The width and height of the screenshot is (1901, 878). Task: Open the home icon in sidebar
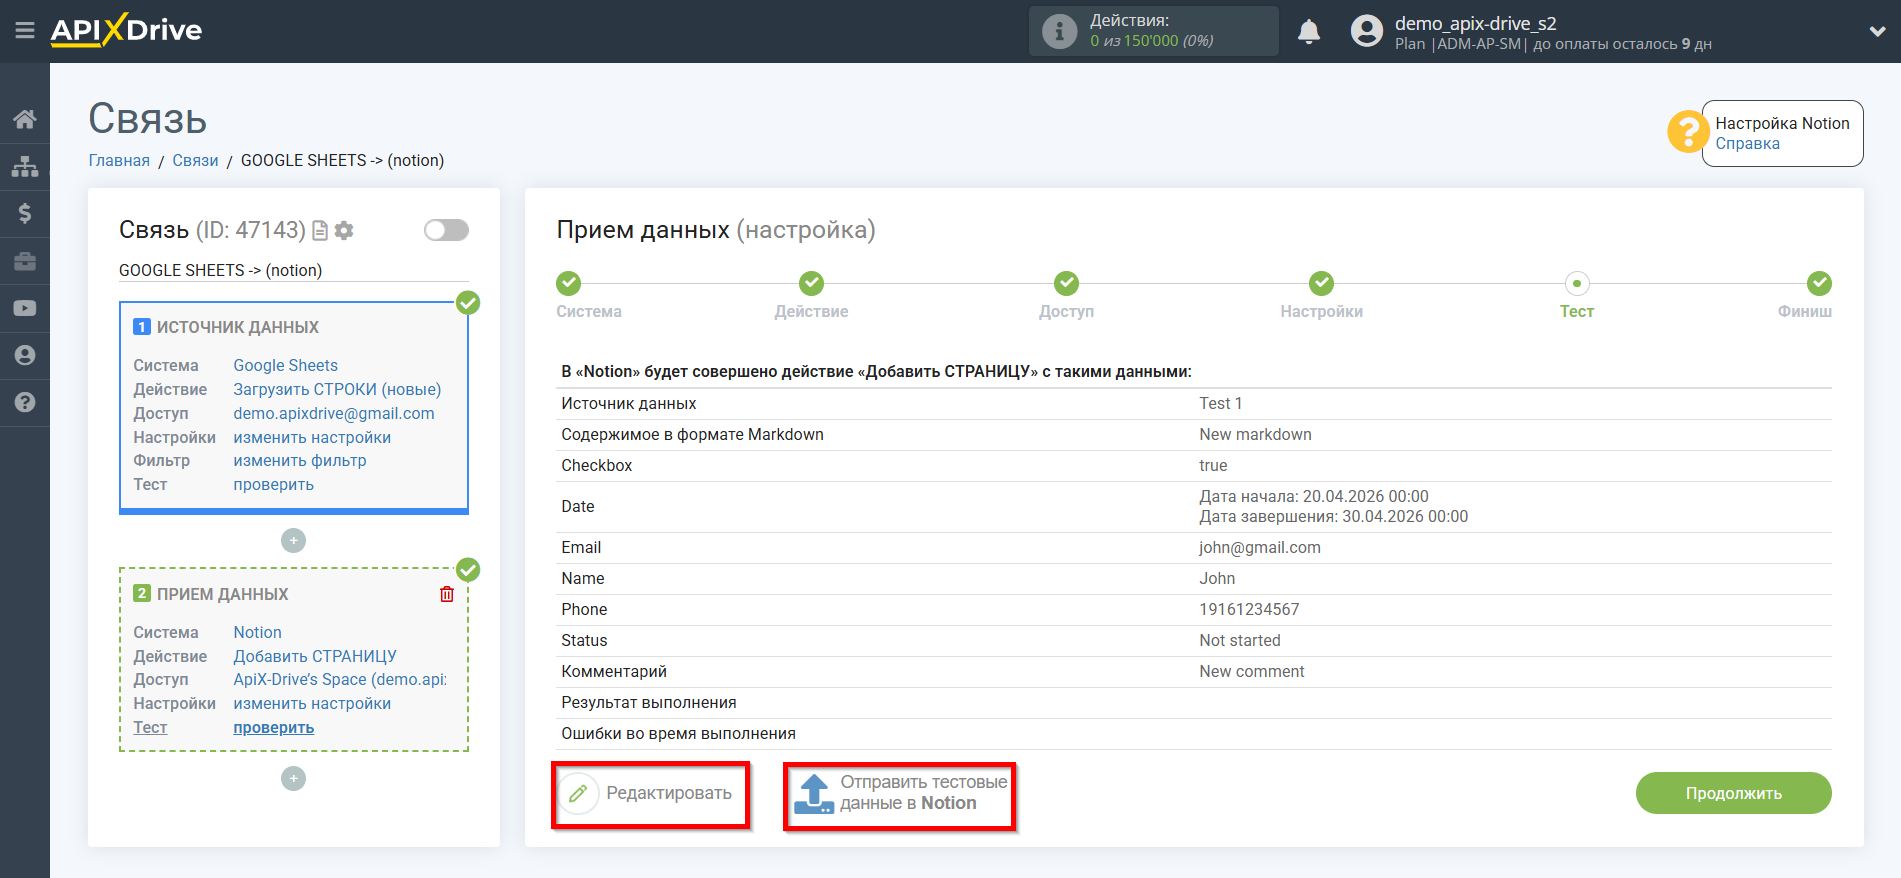pos(25,119)
